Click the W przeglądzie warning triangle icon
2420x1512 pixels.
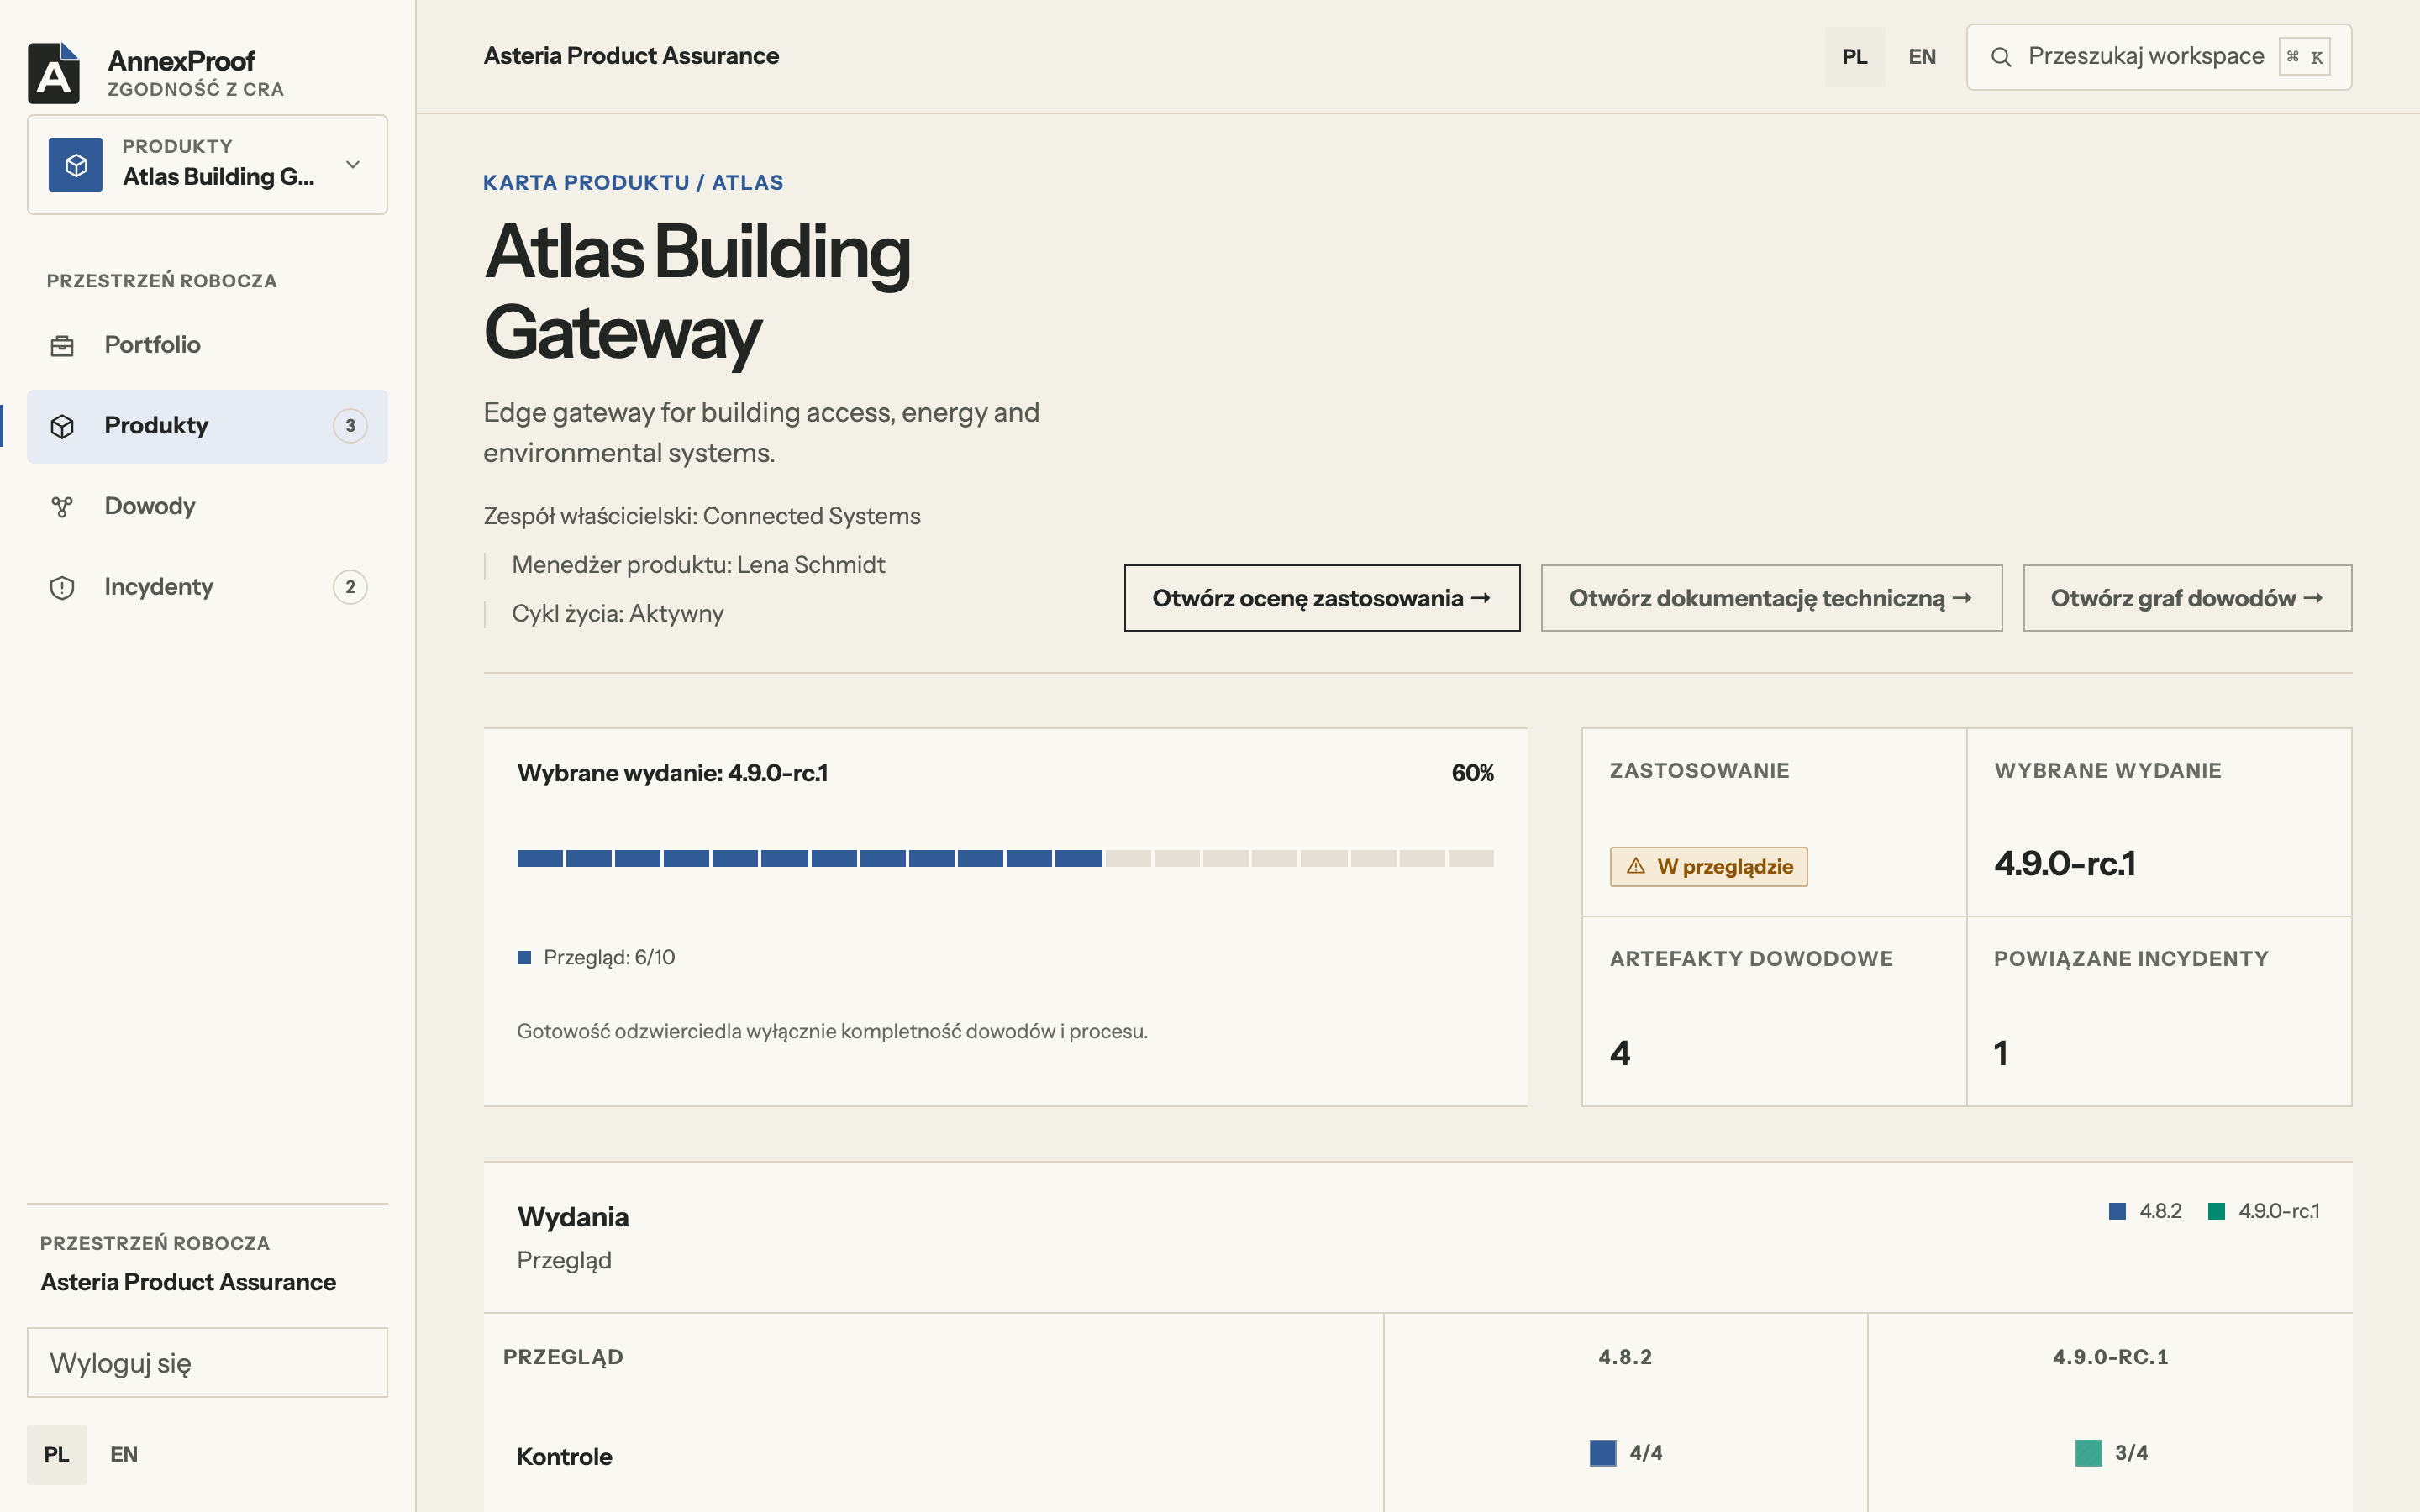[1636, 866]
